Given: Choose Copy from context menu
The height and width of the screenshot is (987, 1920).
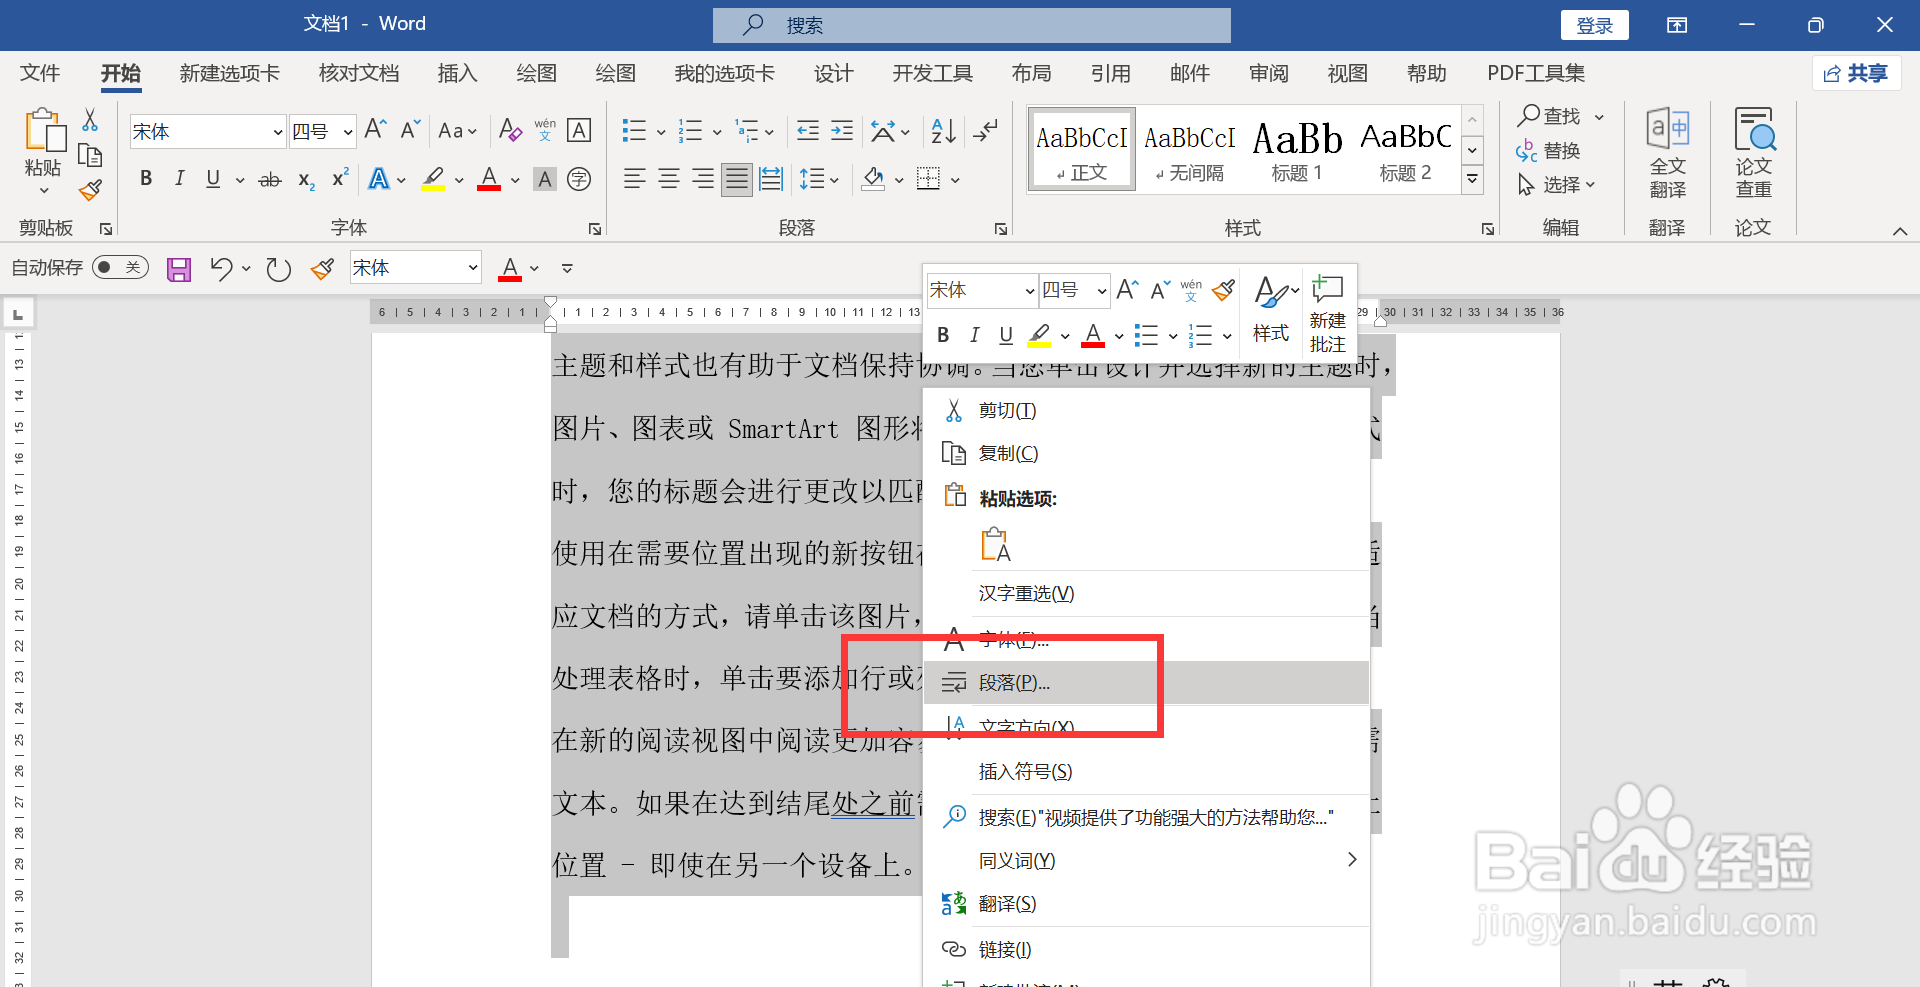Looking at the screenshot, I should click(1146, 454).
